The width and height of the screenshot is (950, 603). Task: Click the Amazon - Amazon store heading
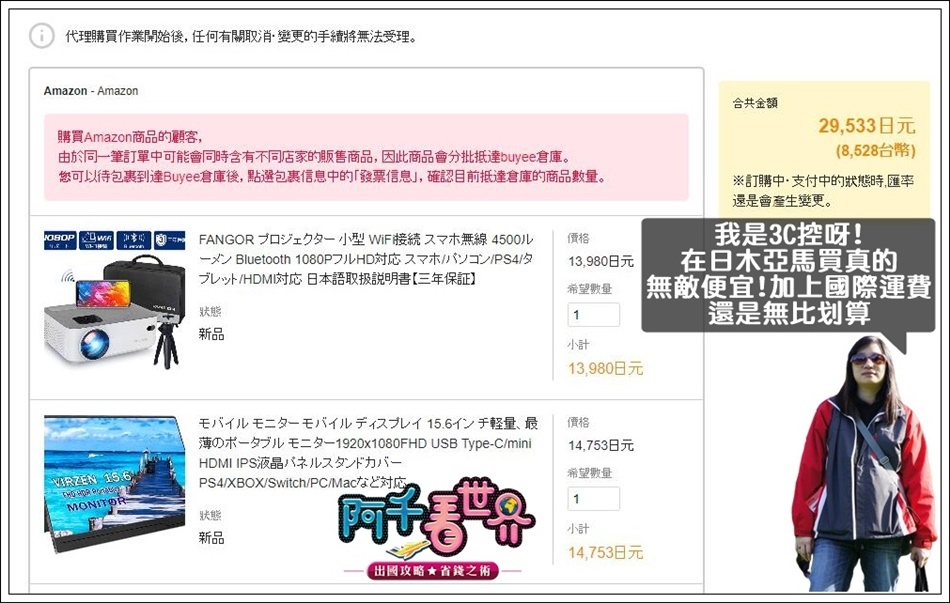(x=91, y=91)
